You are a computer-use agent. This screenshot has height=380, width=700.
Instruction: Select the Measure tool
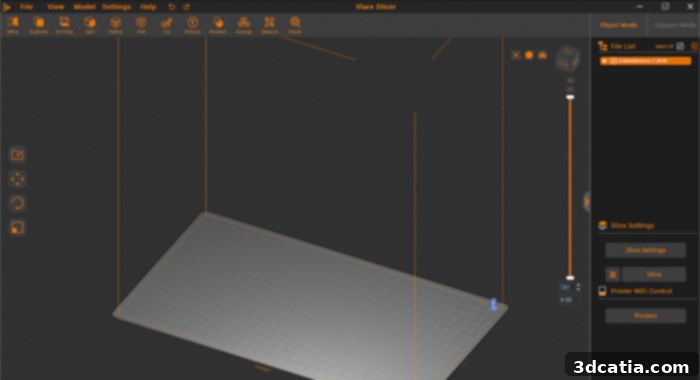pyautogui.click(x=270, y=25)
